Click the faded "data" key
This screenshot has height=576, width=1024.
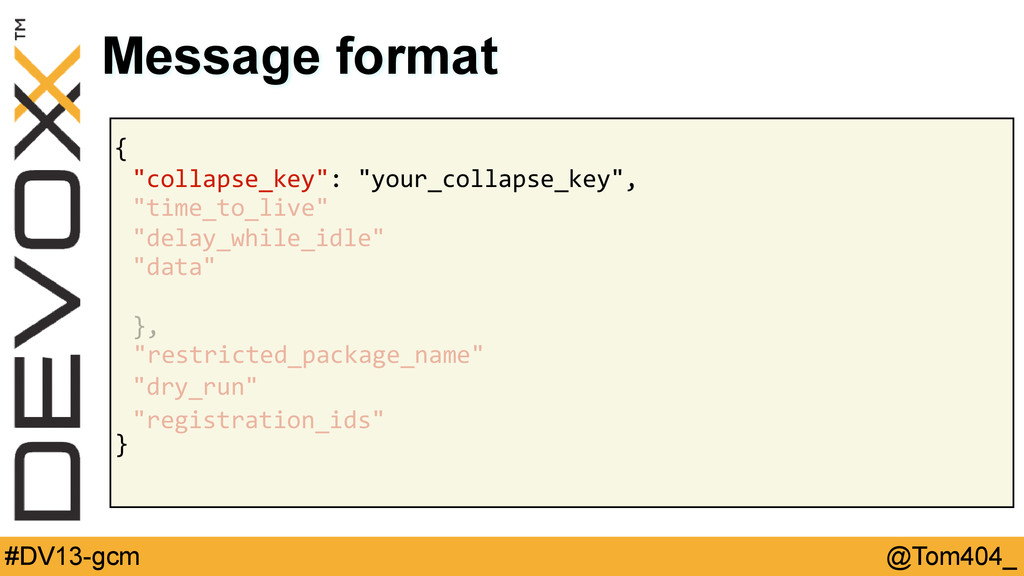pos(174,267)
